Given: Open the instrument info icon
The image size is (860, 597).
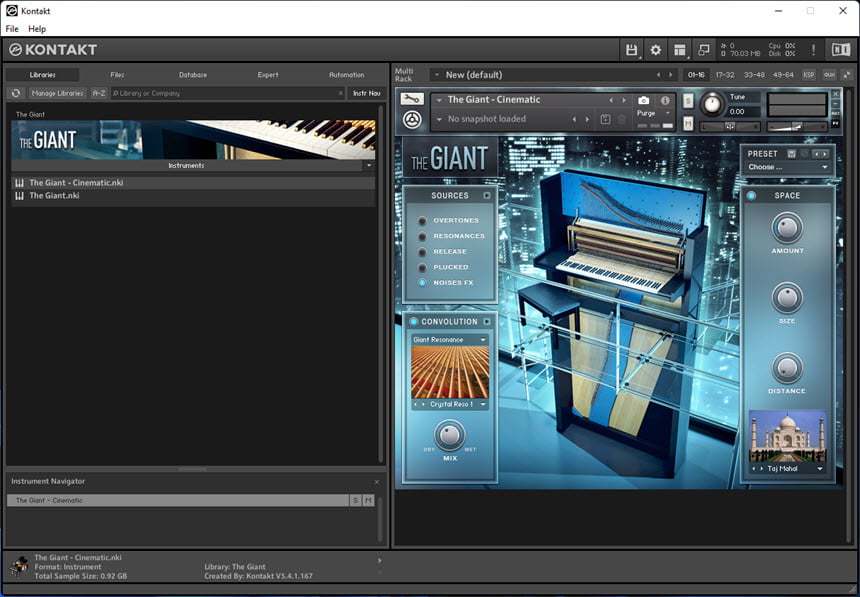Looking at the screenshot, I should pos(665,100).
